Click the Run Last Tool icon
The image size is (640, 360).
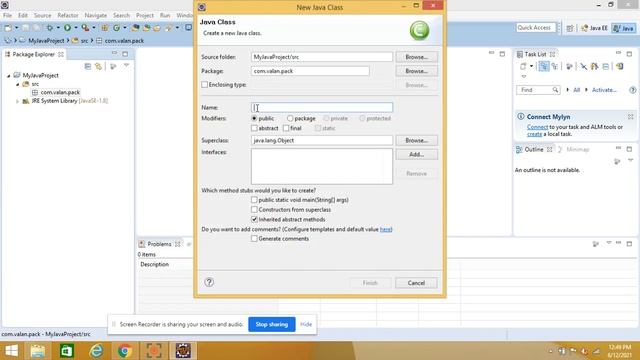point(85,28)
